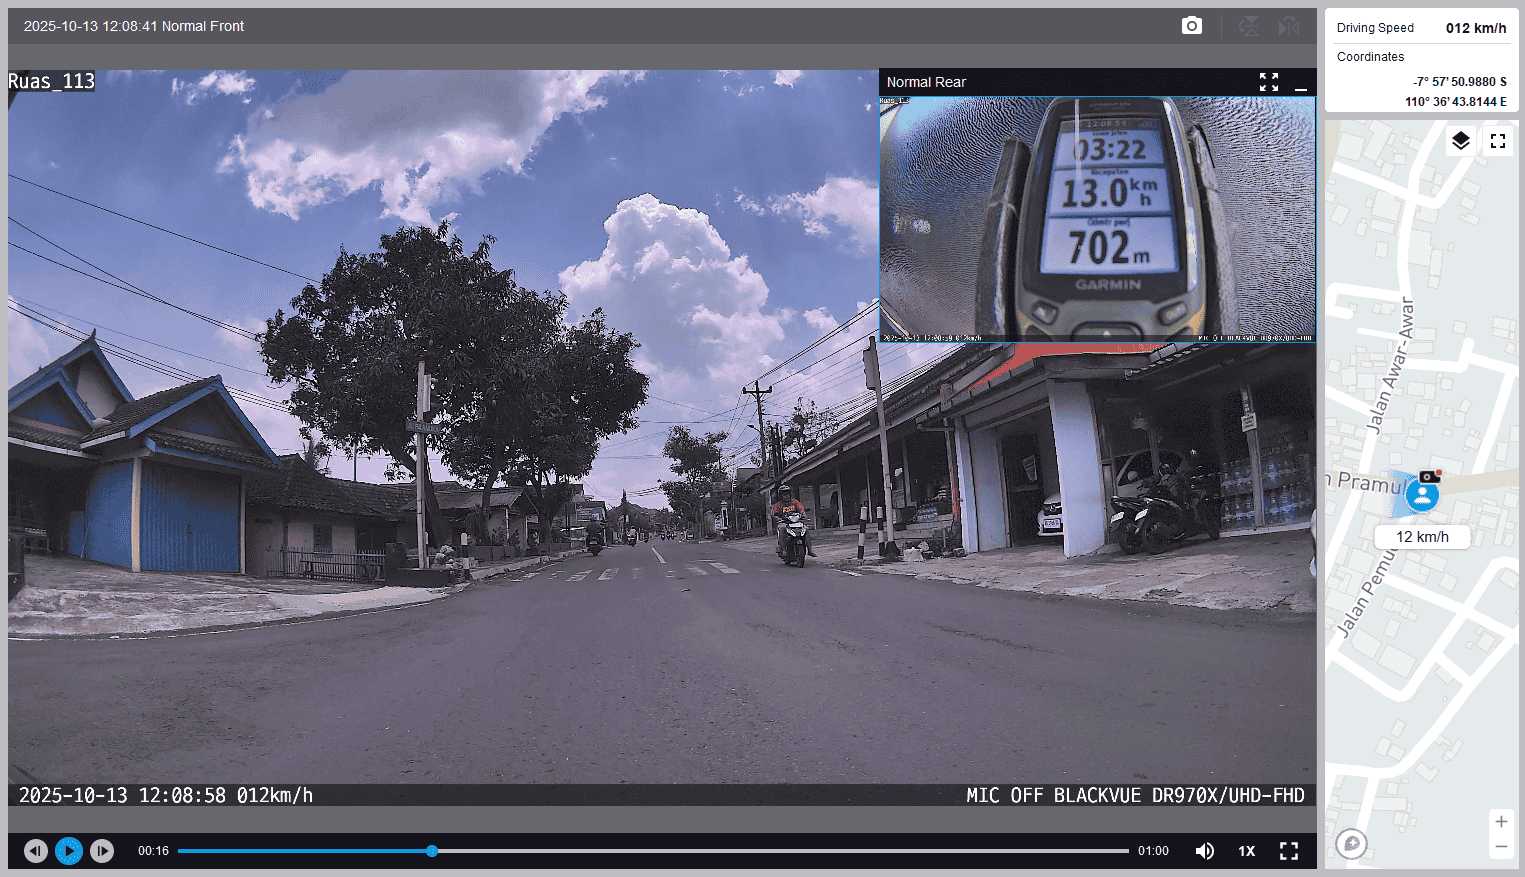
Task: Mute the video volume
Action: [1205, 851]
